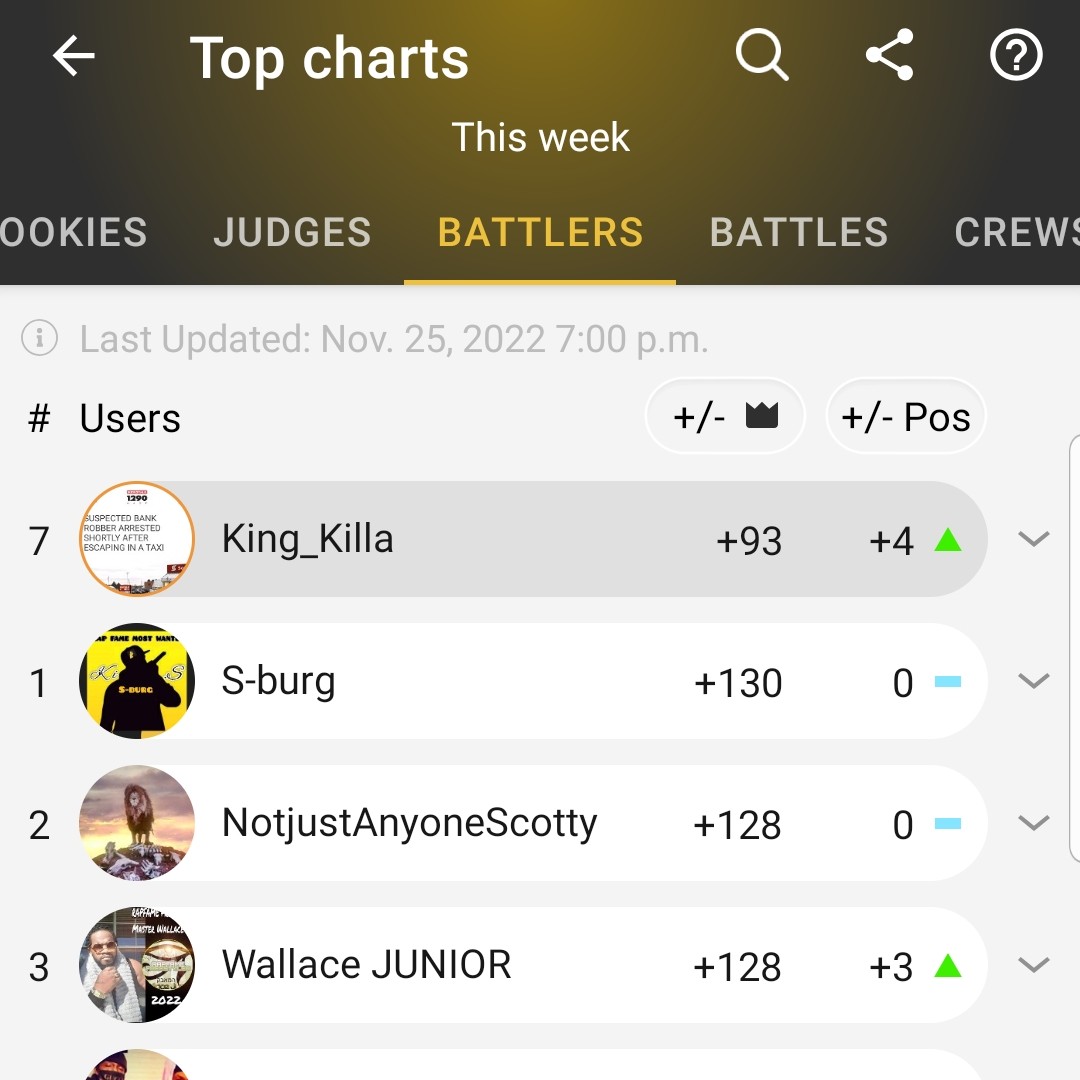Open King_Killa avatar thumbnail
The image size is (1080, 1080).
pos(137,539)
